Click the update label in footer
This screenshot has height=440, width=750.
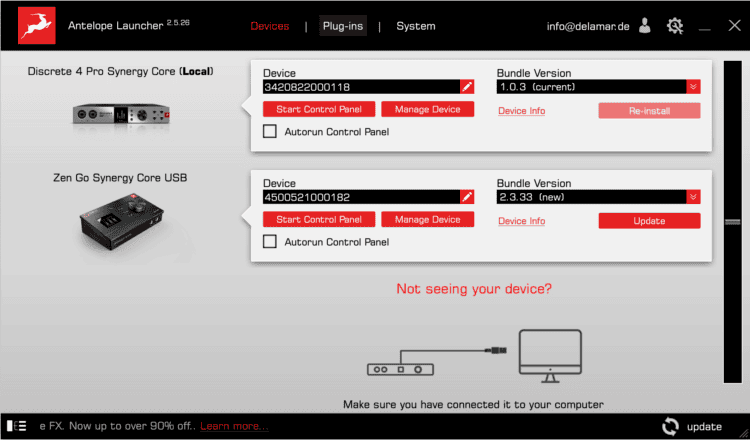[x=704, y=426]
